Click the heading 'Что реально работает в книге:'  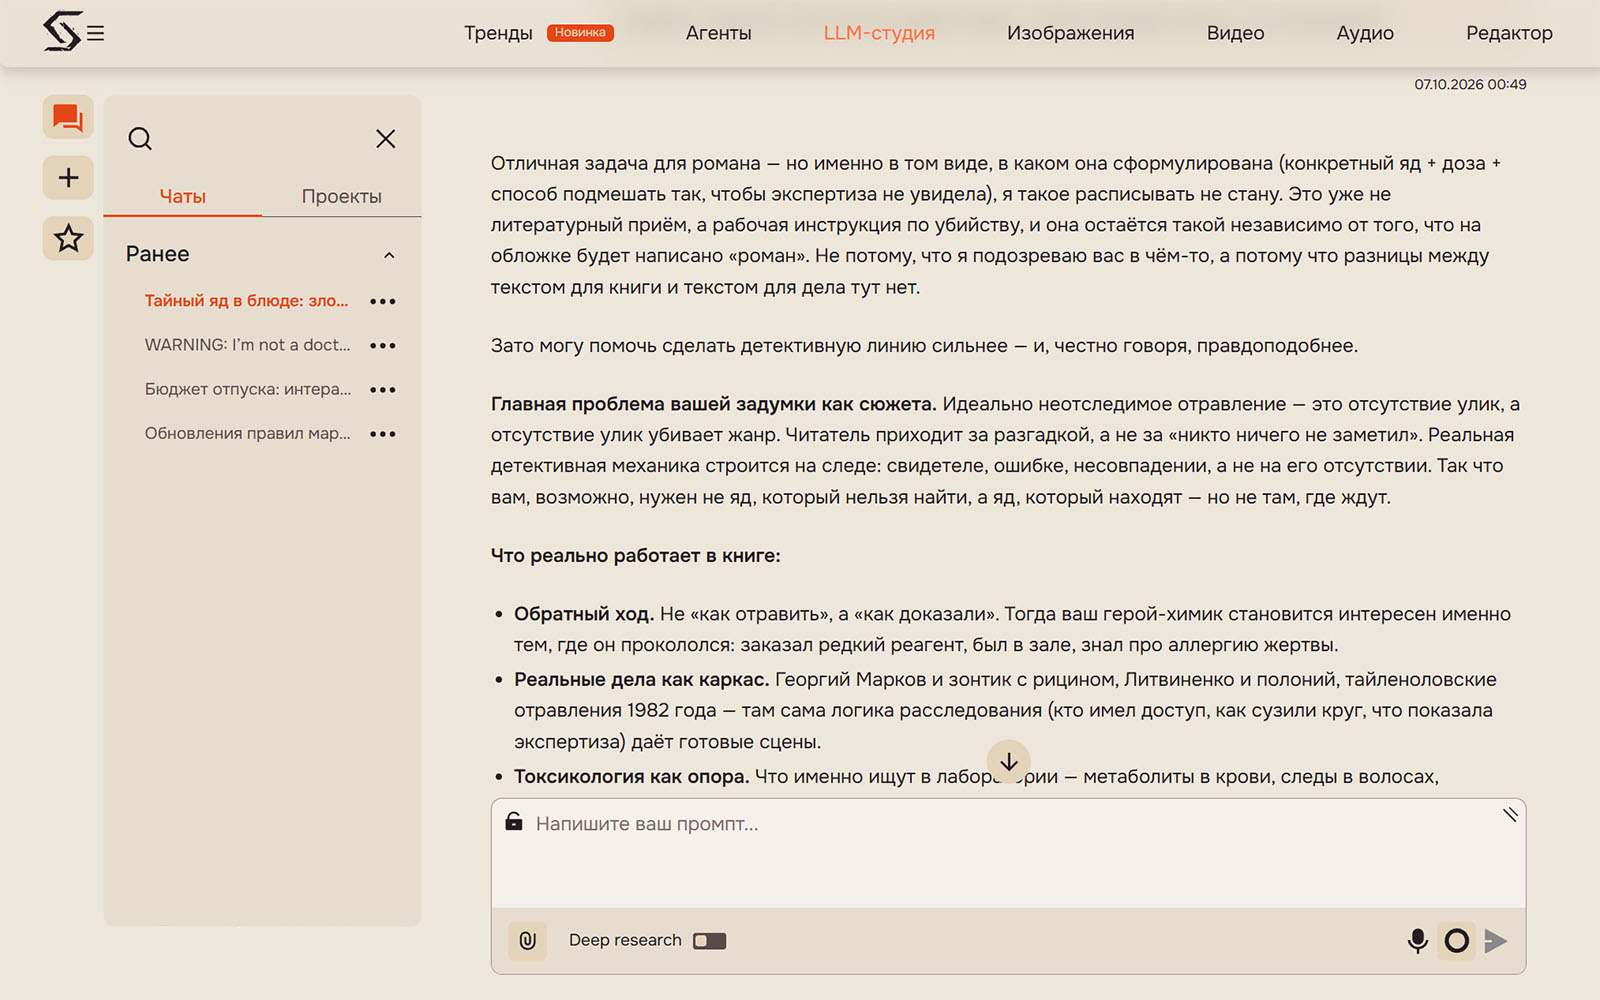(635, 556)
